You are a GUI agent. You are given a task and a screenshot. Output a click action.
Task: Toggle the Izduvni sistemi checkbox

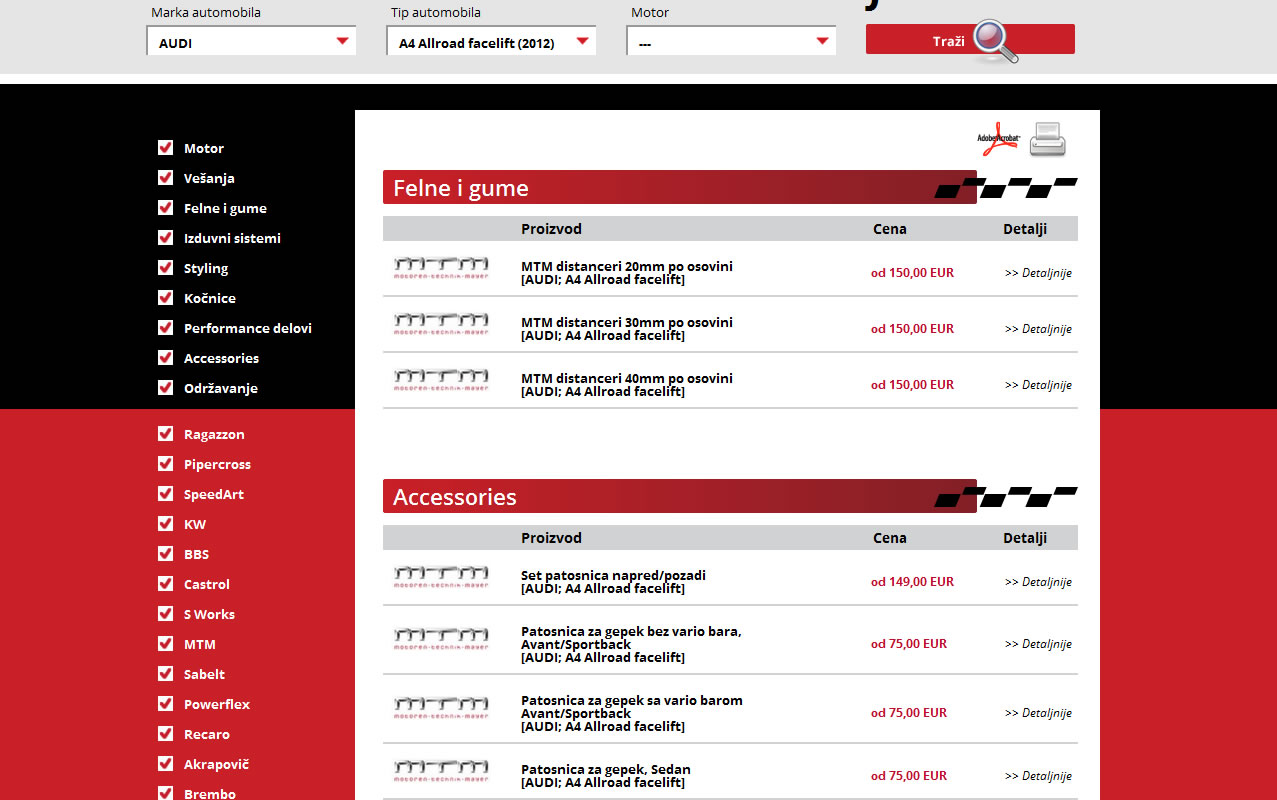pos(166,238)
